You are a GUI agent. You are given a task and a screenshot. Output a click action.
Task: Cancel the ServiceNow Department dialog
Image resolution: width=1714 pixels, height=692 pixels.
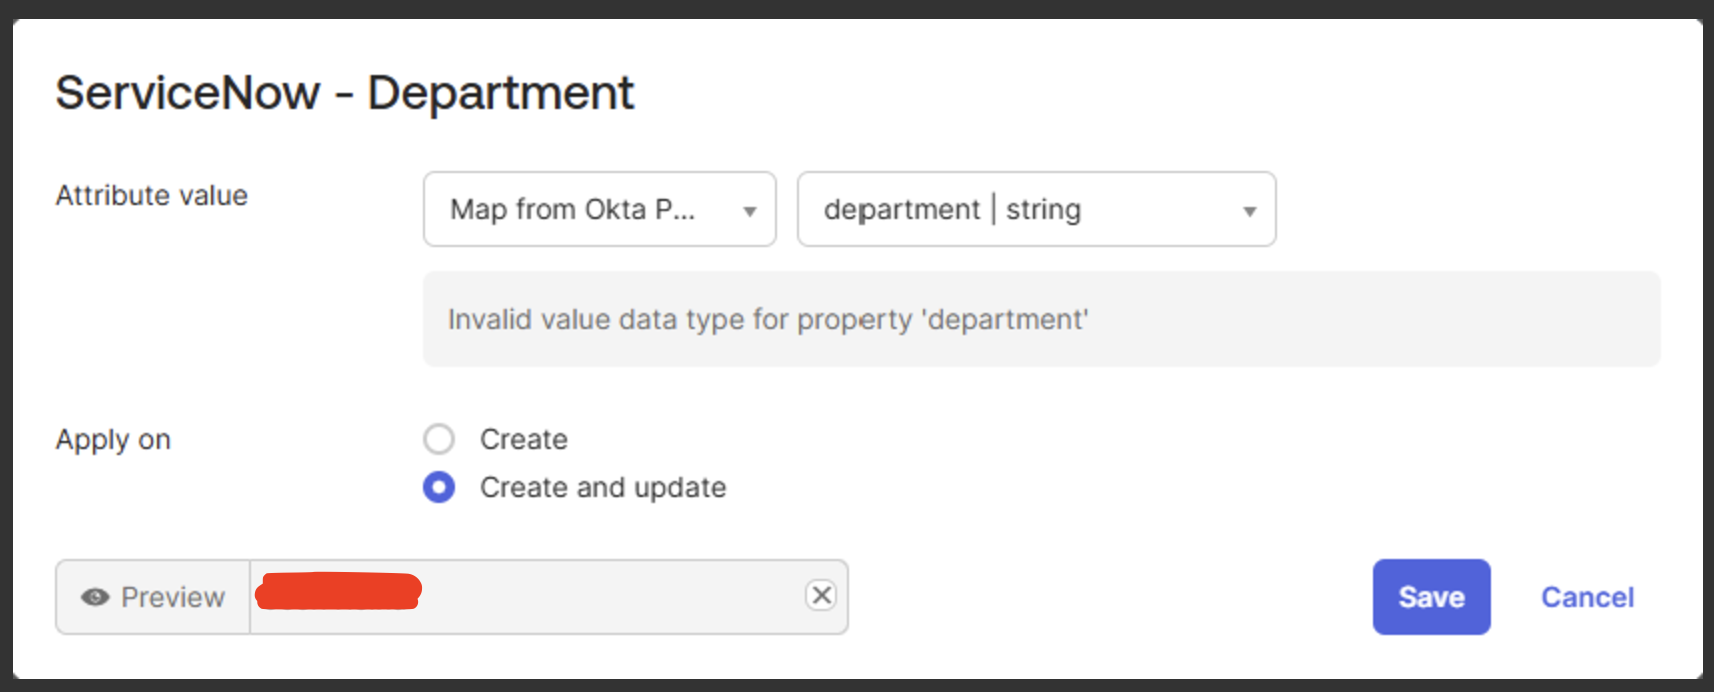pos(1587,597)
